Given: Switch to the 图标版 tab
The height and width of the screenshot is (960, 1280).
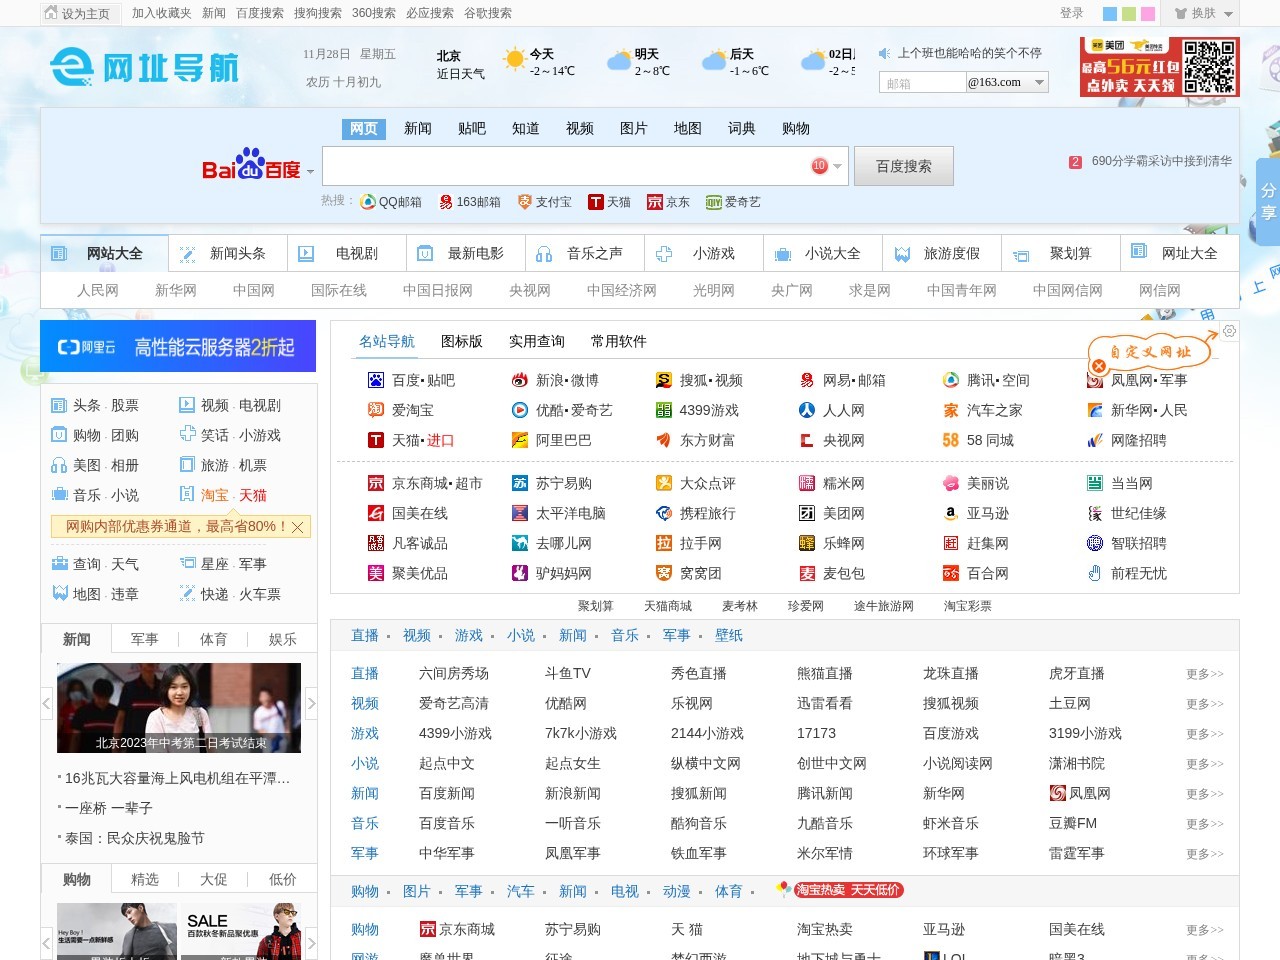Looking at the screenshot, I should (461, 341).
